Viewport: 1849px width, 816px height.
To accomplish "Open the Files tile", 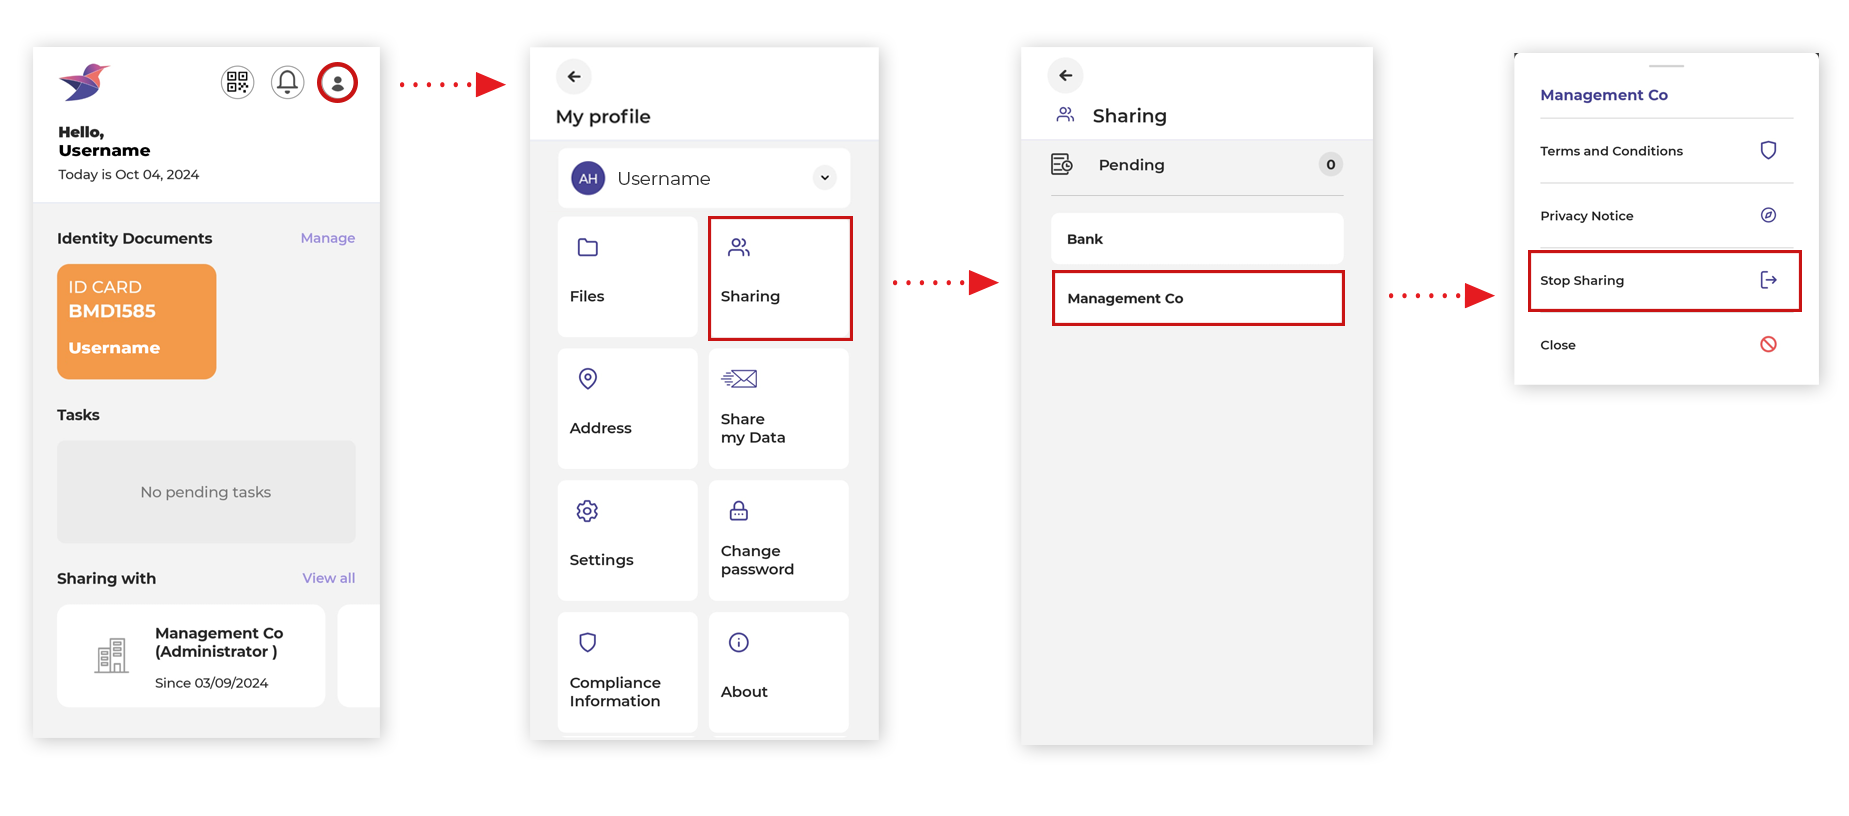I will tap(627, 277).
